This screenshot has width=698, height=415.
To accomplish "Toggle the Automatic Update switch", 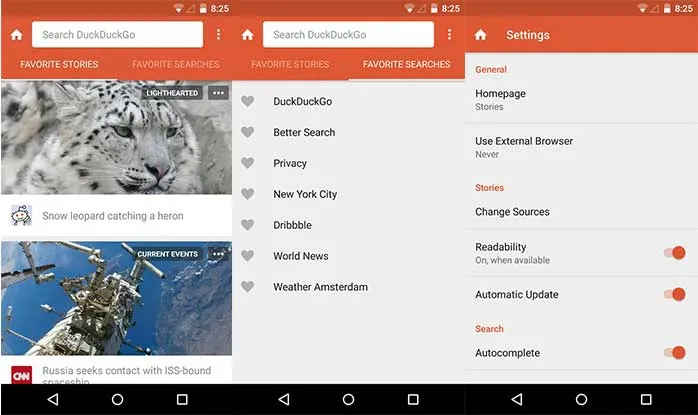I will pyautogui.click(x=674, y=294).
